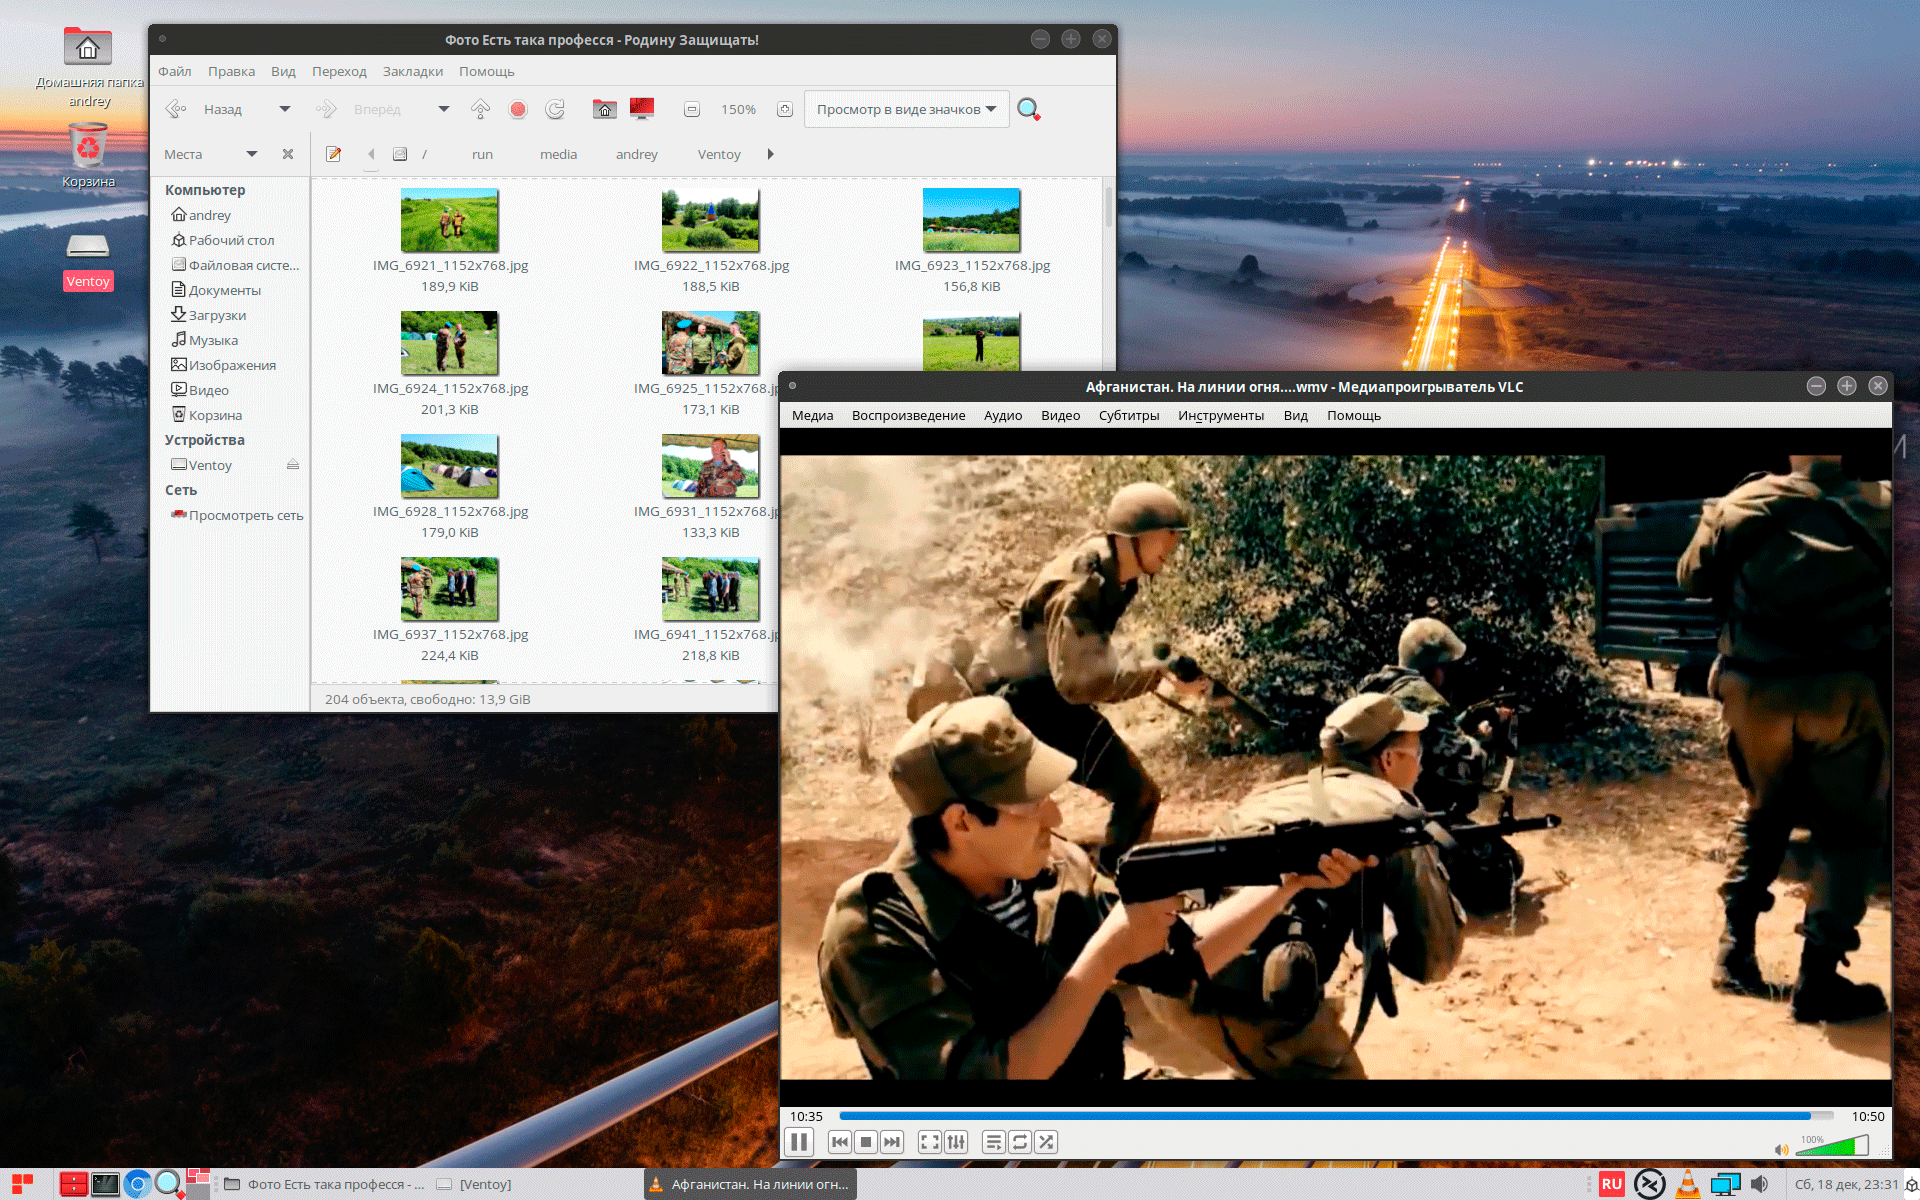This screenshot has width=1920, height=1200.
Task: Show the VLC playlist
Action: 993,1142
